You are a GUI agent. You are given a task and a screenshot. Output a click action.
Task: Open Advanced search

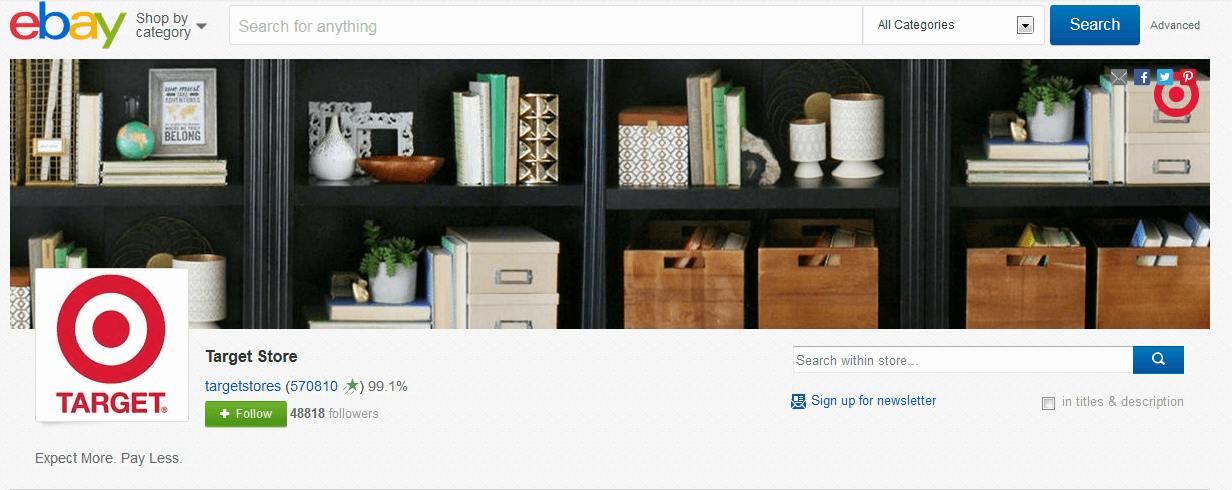1175,26
